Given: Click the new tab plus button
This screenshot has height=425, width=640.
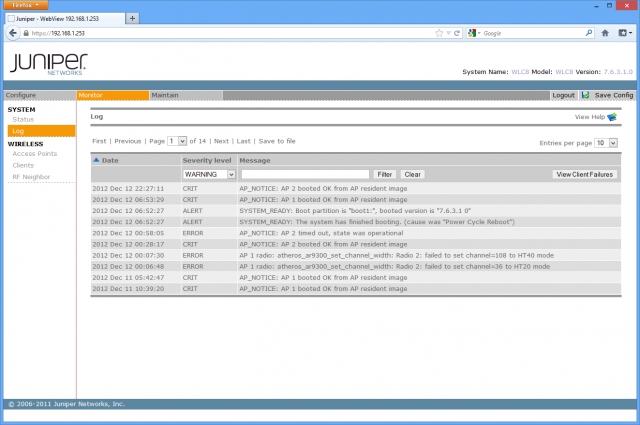Looking at the screenshot, I should tap(132, 18).
